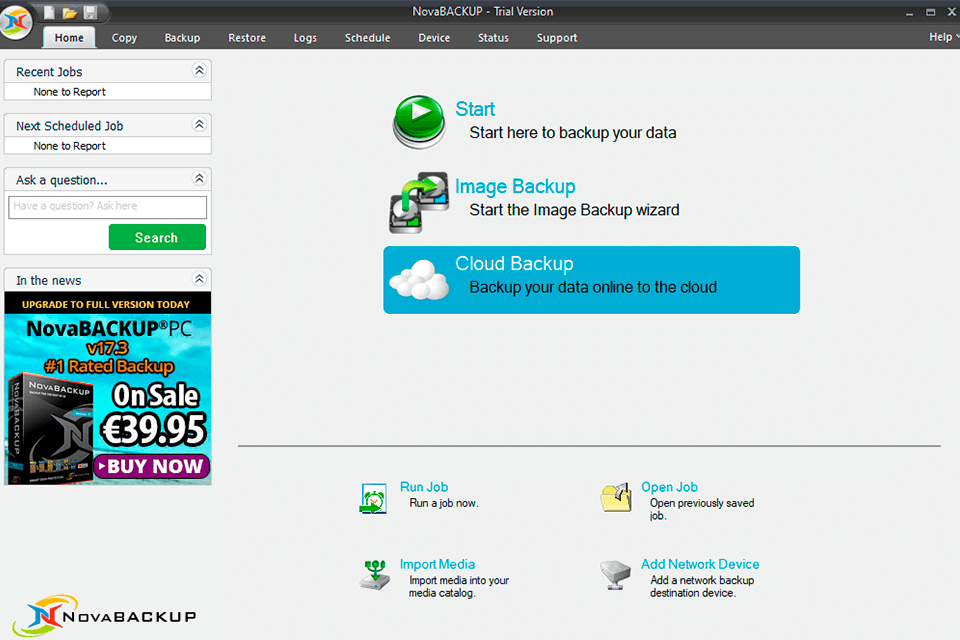Image resolution: width=960 pixels, height=640 pixels.
Task: Click BUY NOW in the upgrade ad
Action: [x=152, y=466]
